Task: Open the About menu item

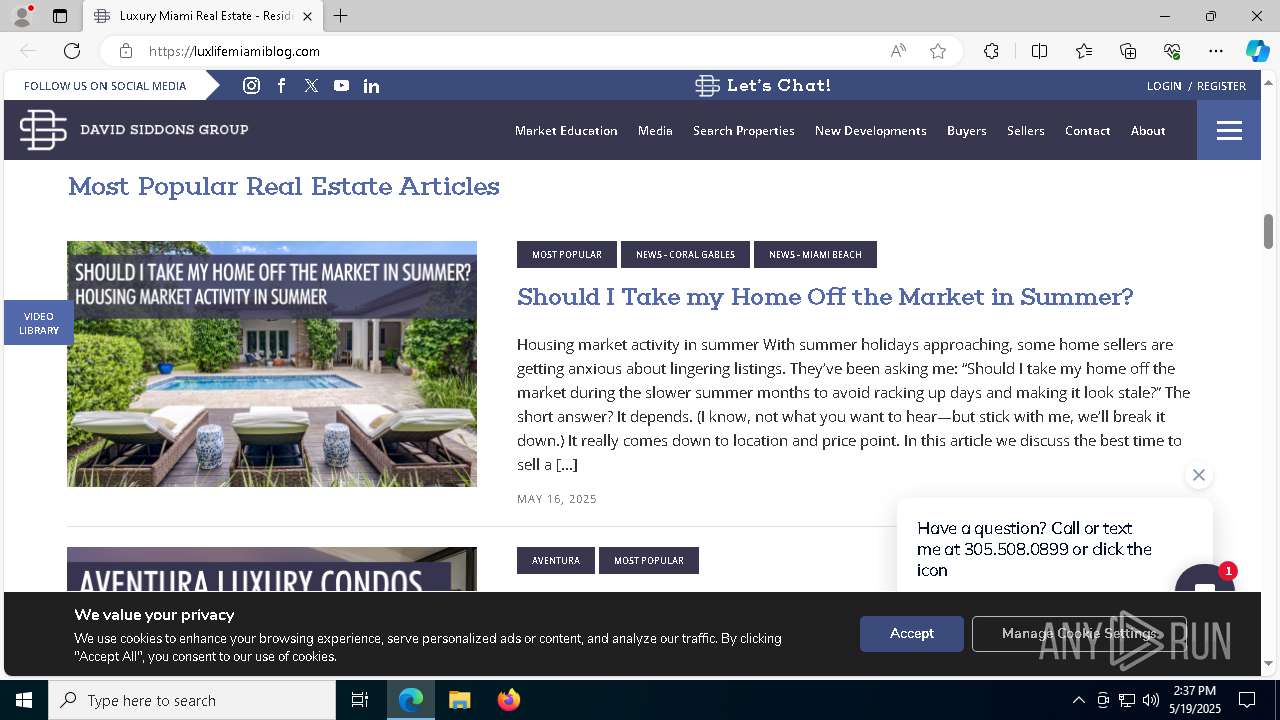Action: click(x=1148, y=131)
